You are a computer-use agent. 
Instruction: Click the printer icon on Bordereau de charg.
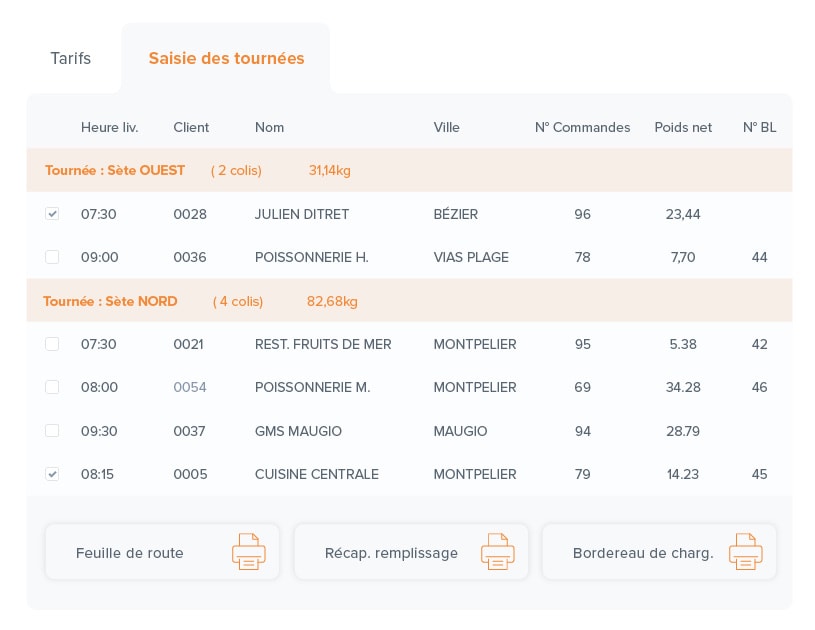[745, 551]
